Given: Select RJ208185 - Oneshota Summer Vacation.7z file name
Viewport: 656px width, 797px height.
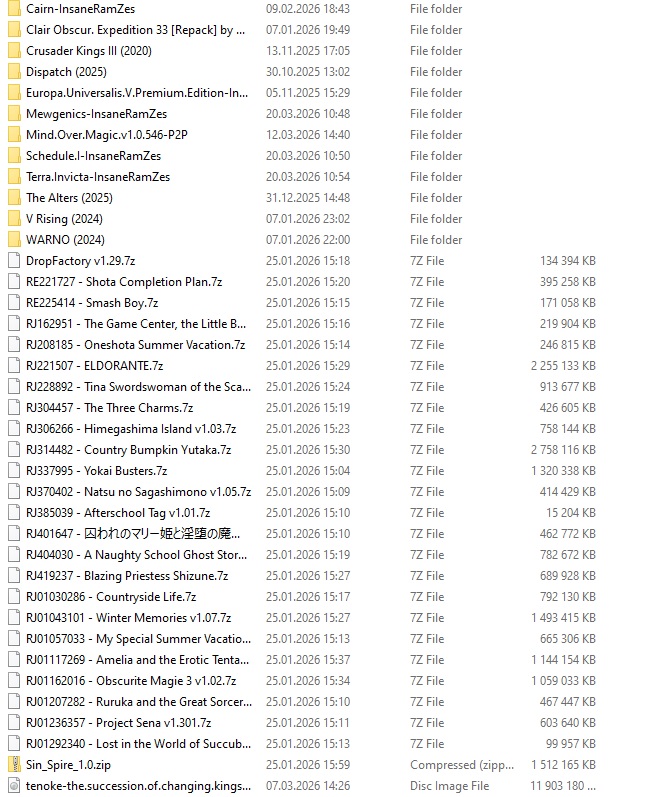Looking at the screenshot, I should coord(136,345).
